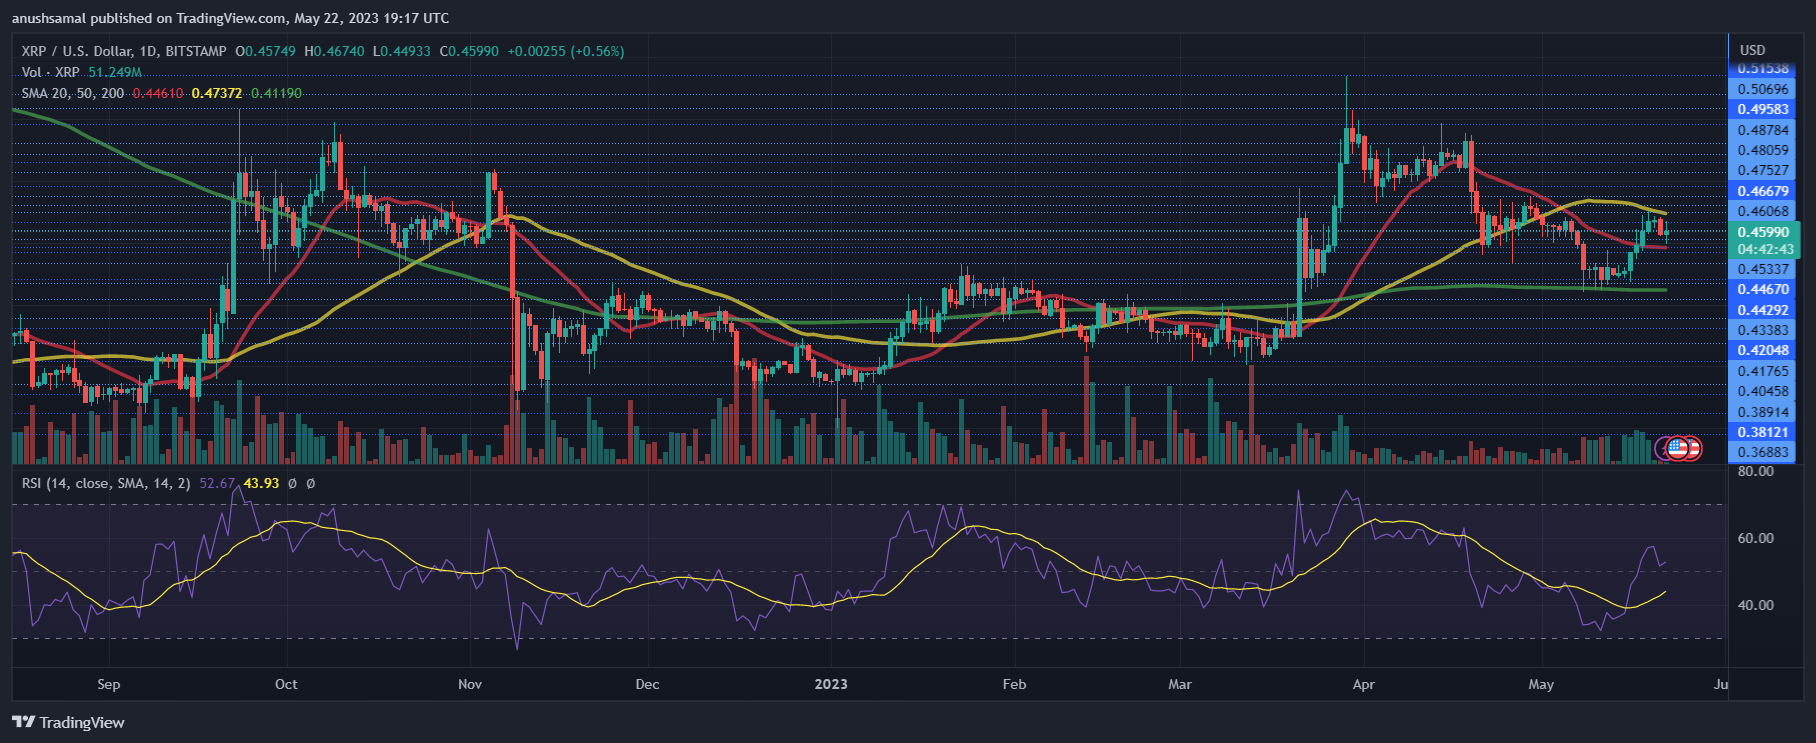Click the 80.00 level on RSI scale

(1756, 471)
